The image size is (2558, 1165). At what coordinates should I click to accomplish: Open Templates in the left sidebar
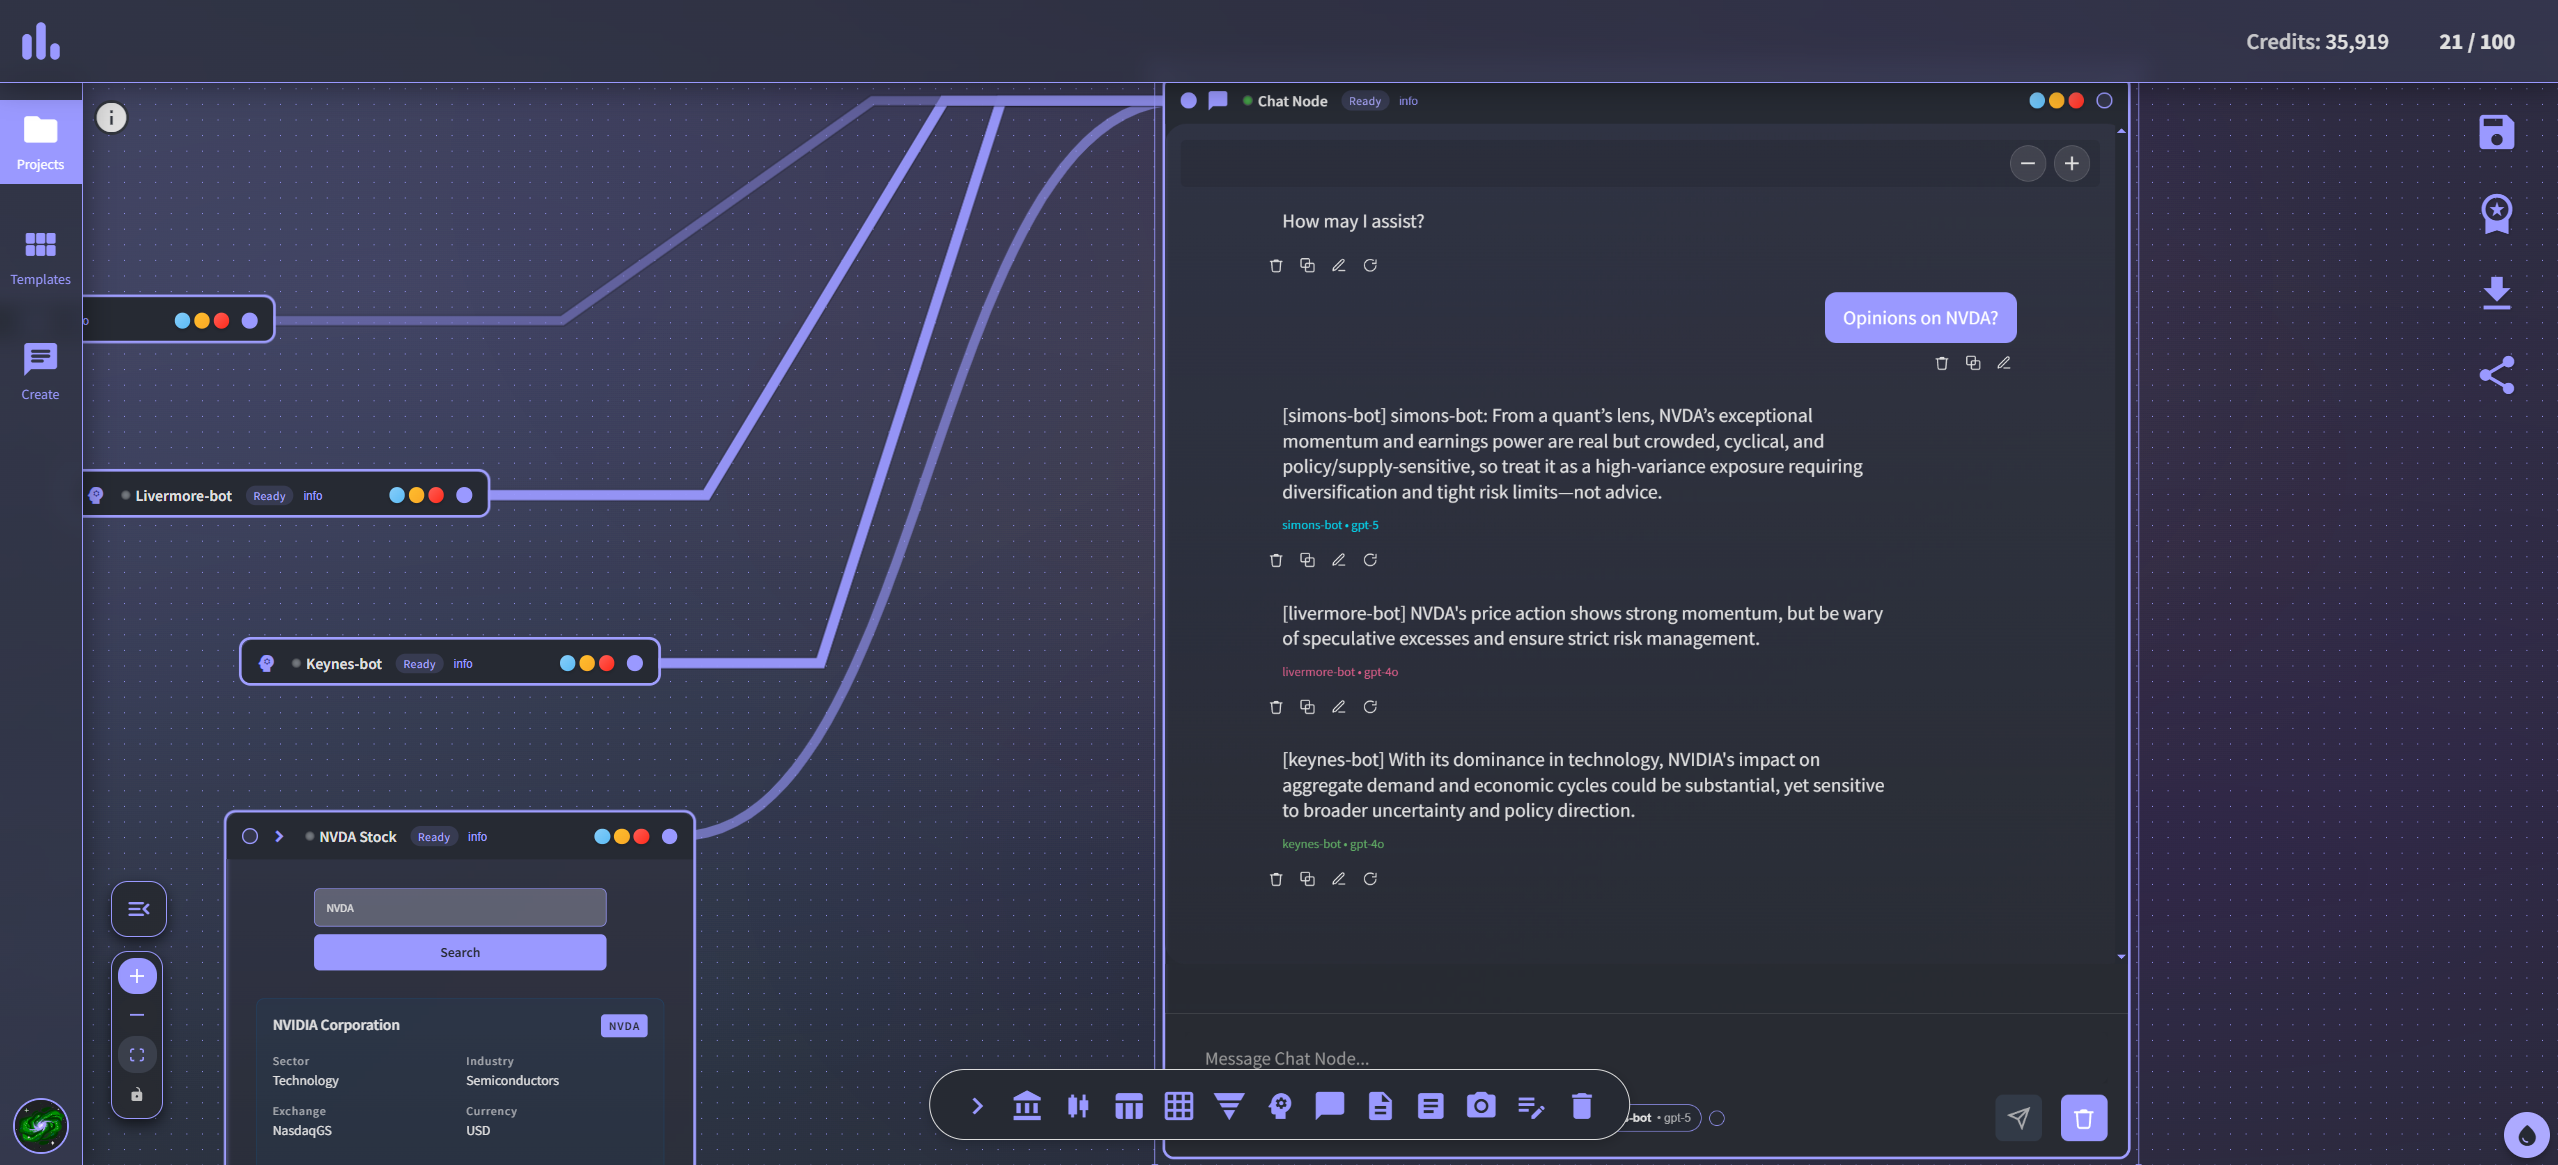pyautogui.click(x=40, y=256)
